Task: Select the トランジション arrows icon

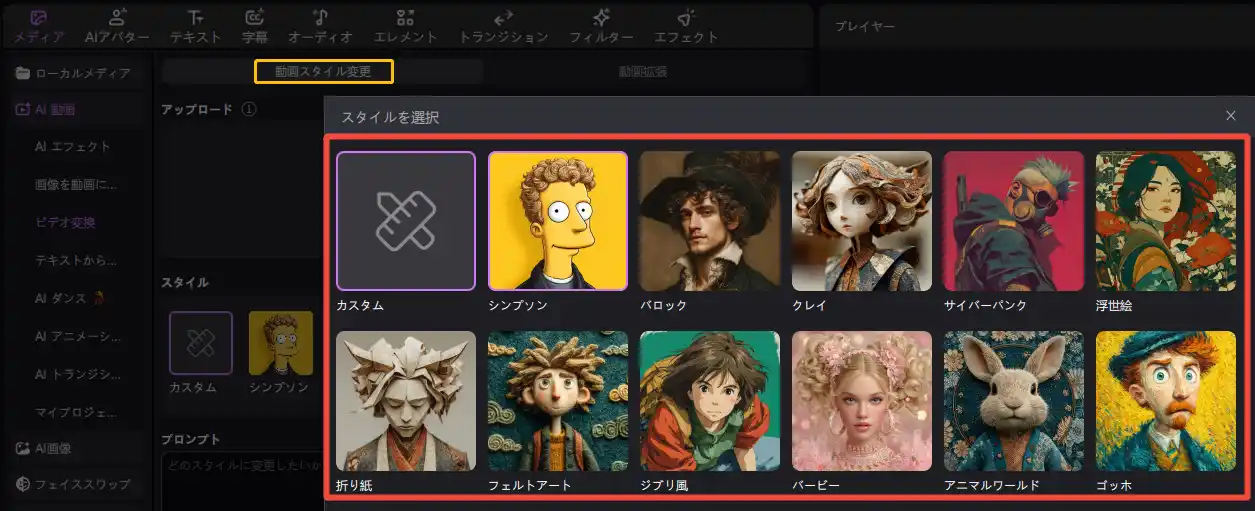Action: pos(503,18)
